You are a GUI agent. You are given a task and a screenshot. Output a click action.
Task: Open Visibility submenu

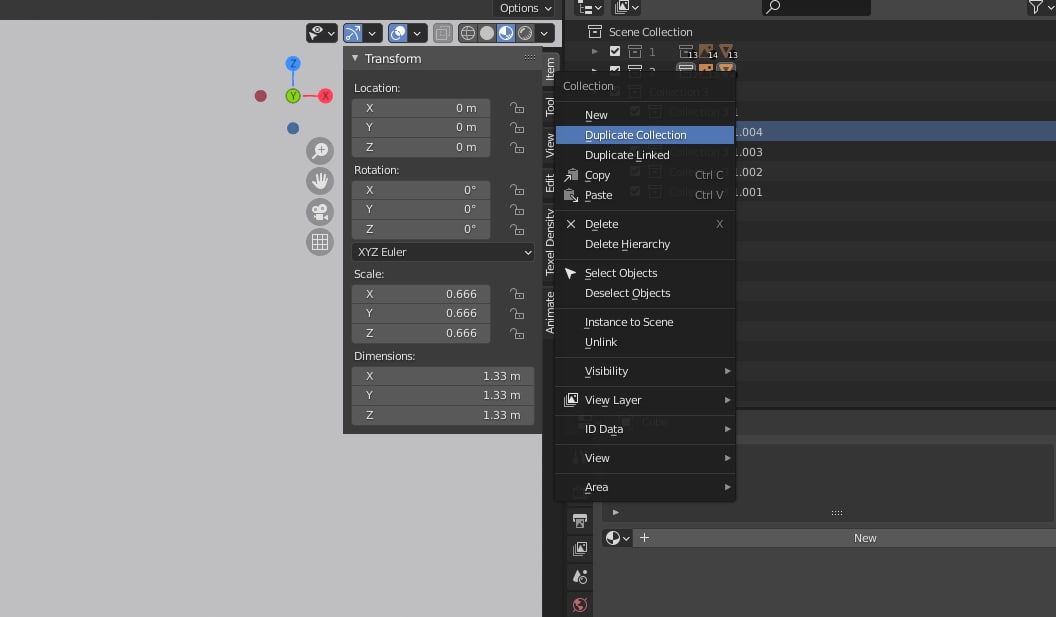[x=645, y=371]
